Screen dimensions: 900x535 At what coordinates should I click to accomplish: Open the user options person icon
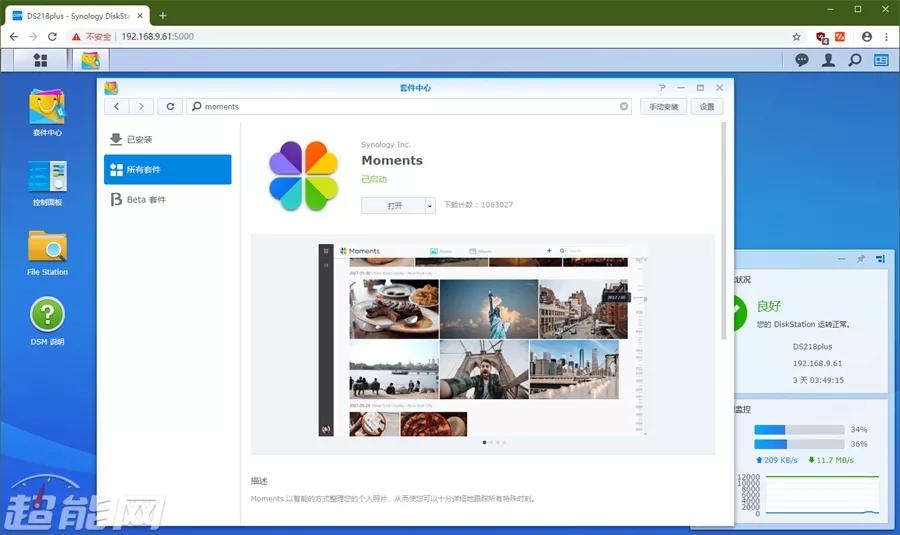(x=828, y=60)
